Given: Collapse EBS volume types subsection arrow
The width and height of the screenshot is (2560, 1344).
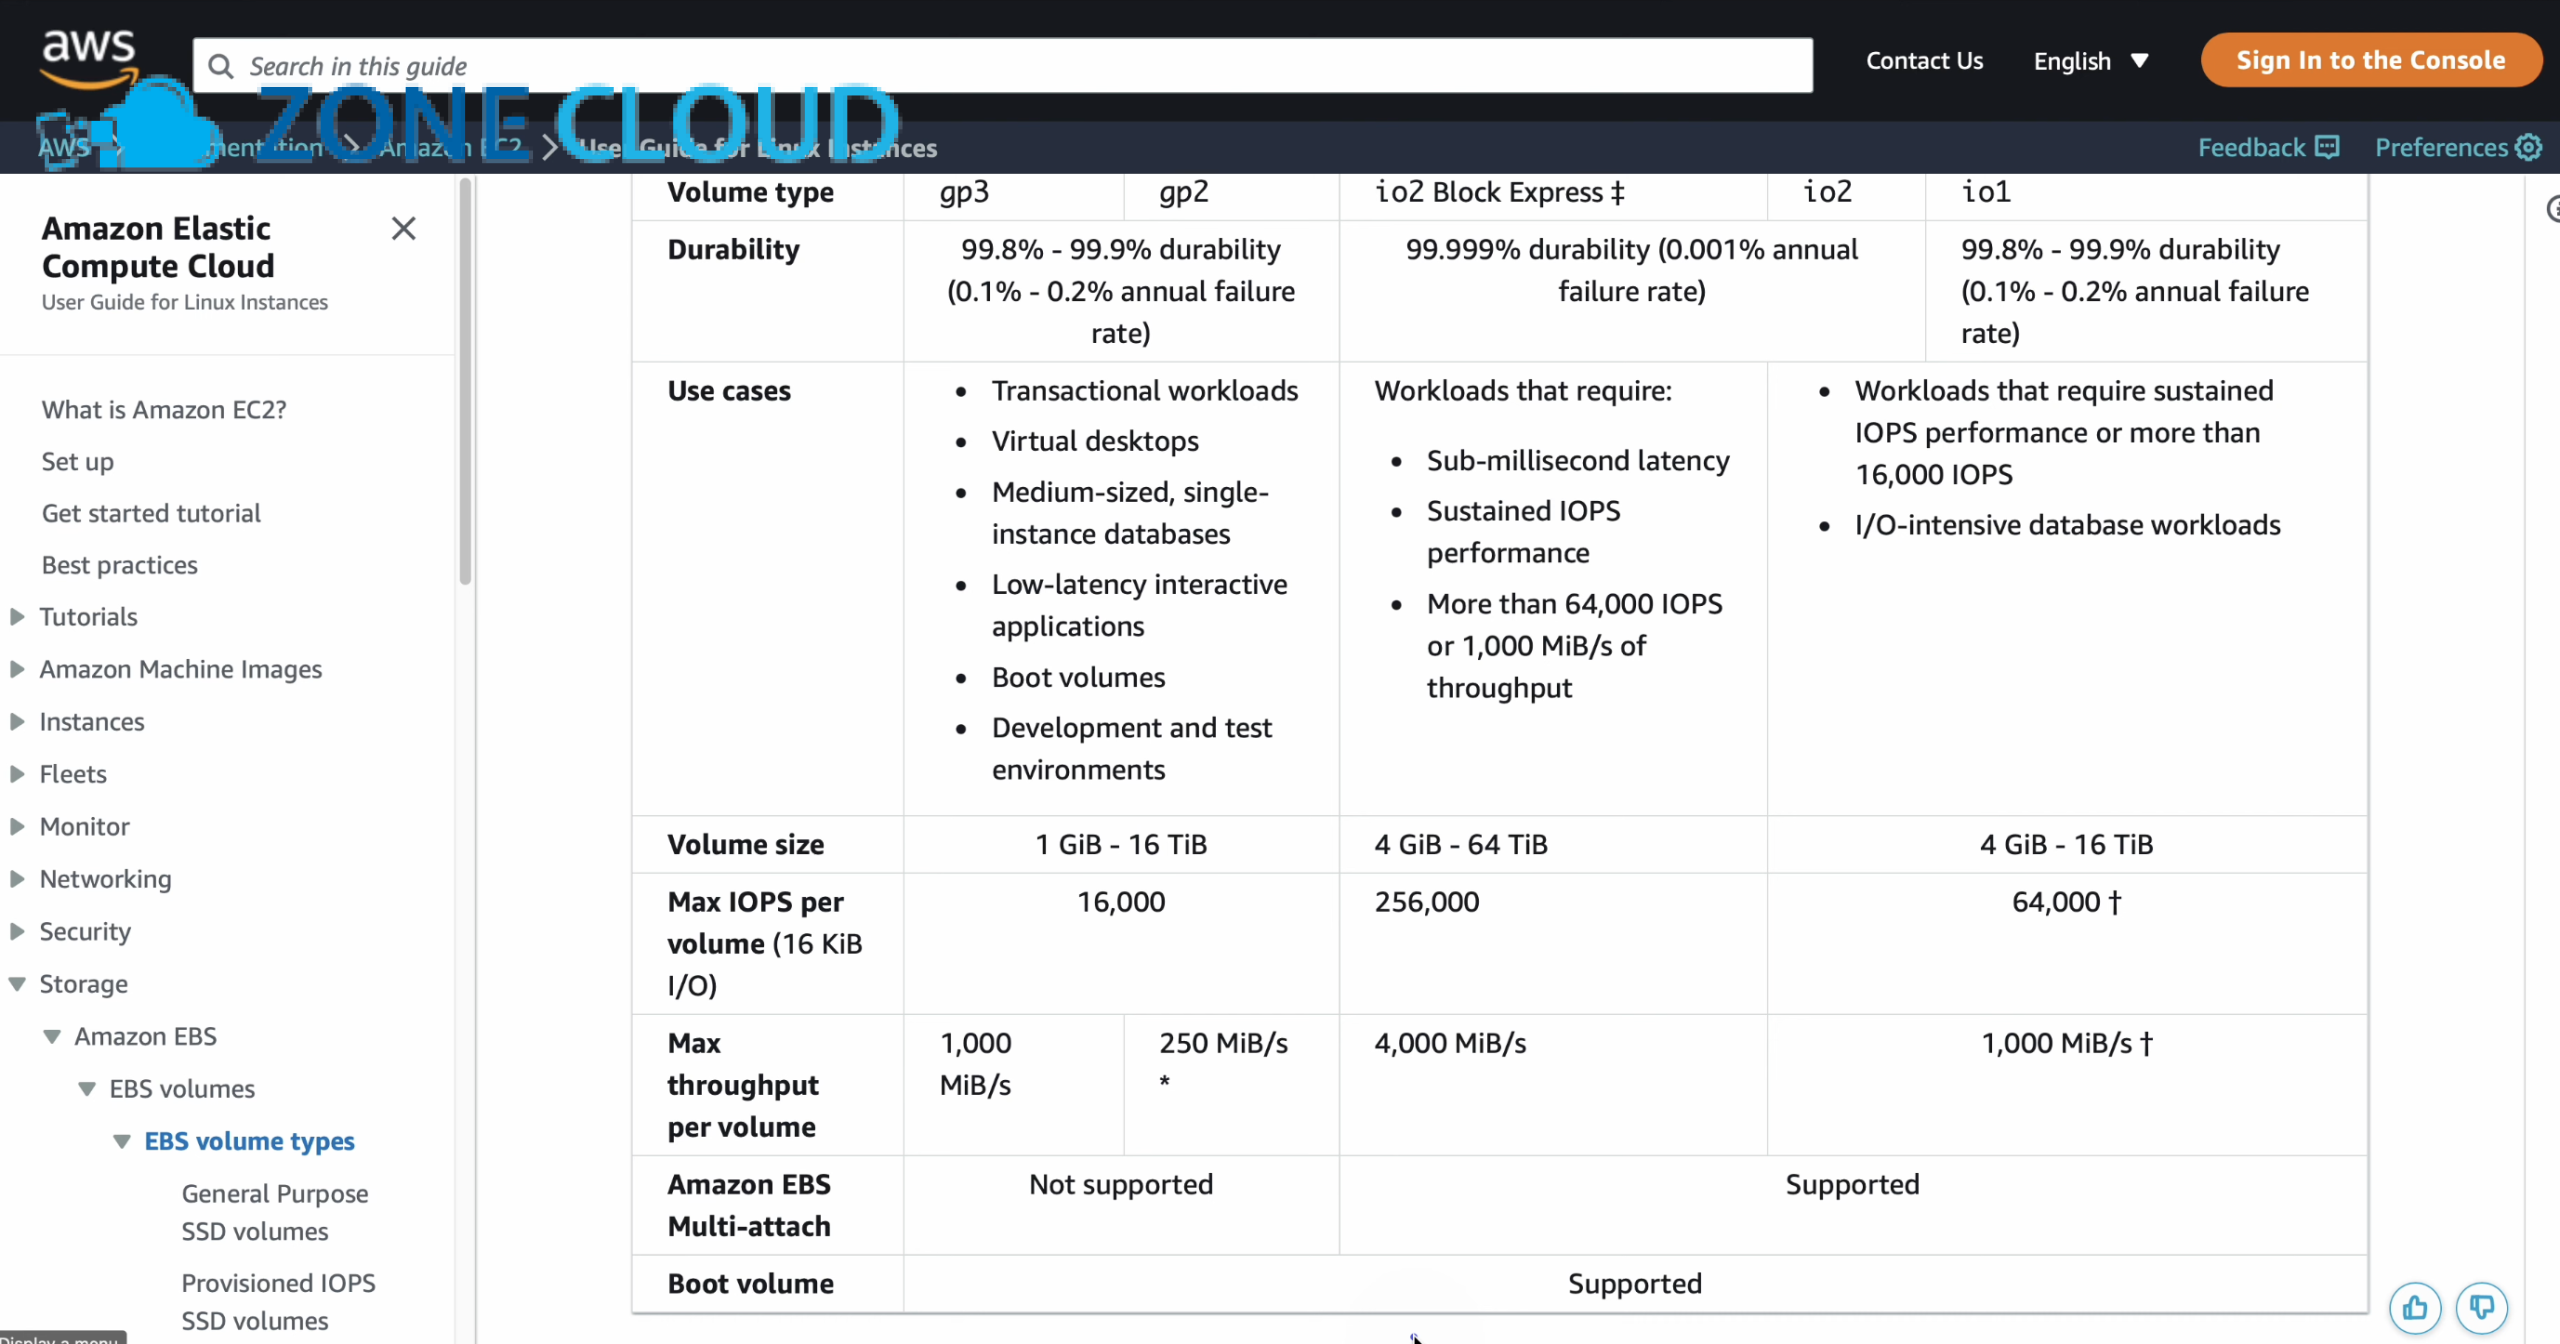Looking at the screenshot, I should point(122,1142).
